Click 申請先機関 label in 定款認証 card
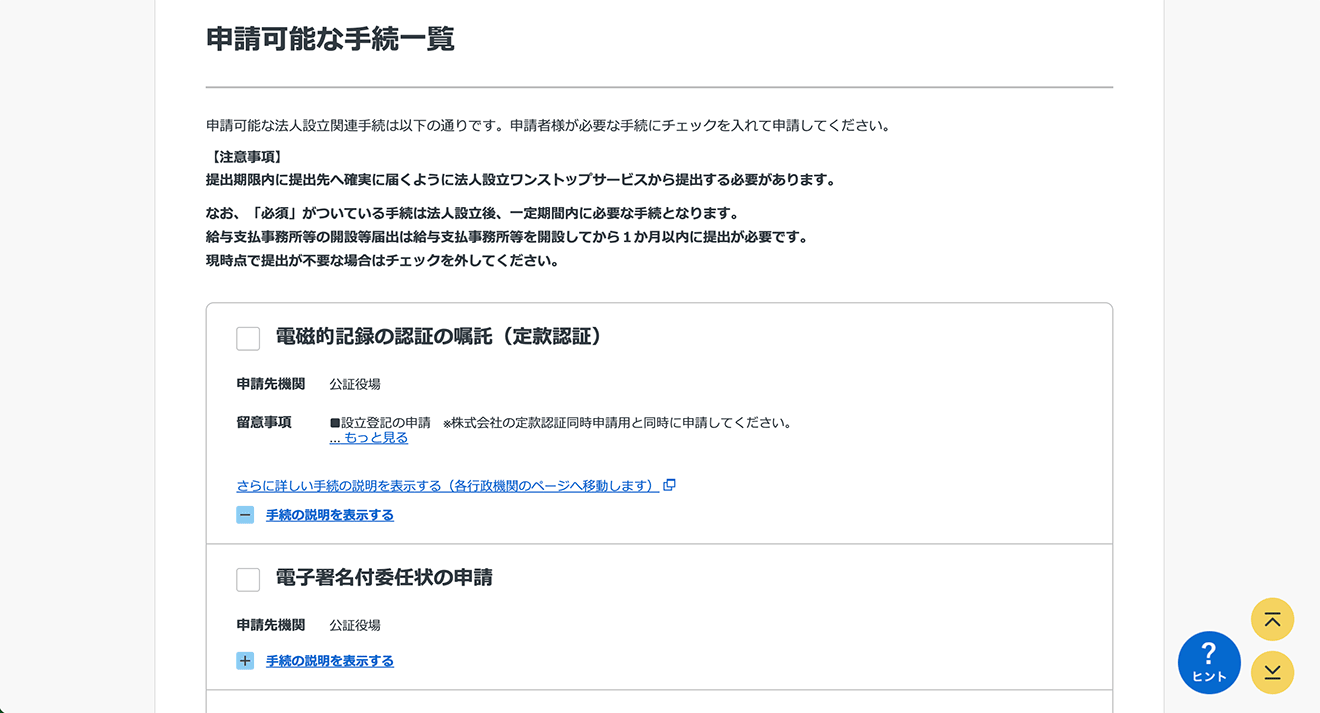 [x=271, y=384]
